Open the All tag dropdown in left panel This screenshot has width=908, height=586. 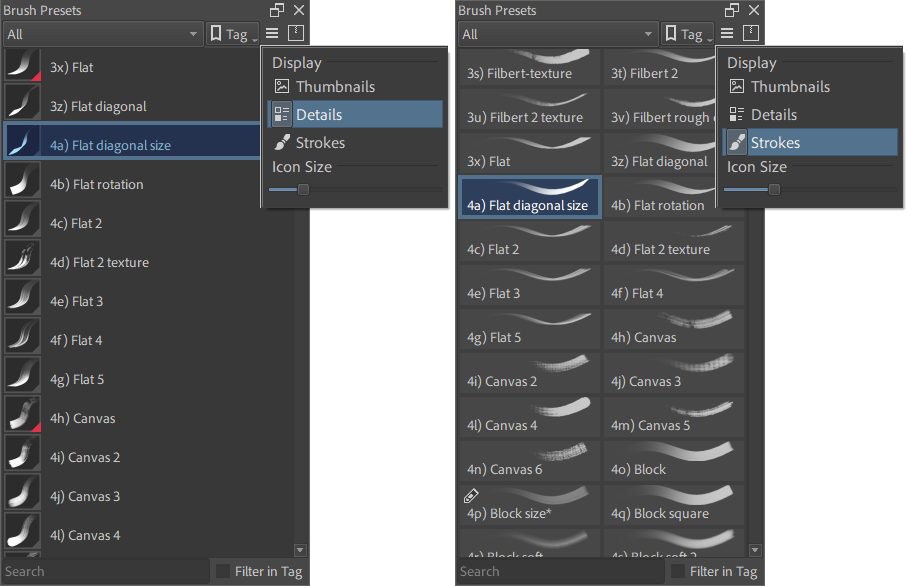103,34
